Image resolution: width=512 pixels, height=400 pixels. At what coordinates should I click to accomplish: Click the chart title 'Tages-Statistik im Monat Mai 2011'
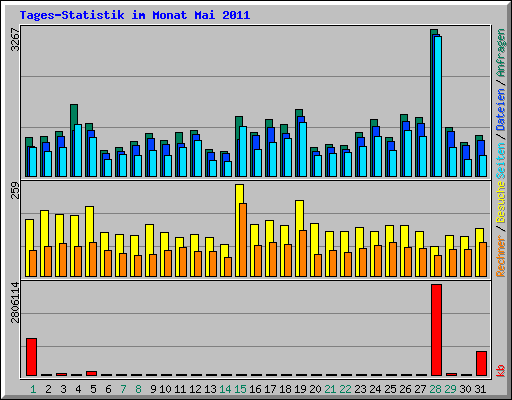click(x=135, y=15)
